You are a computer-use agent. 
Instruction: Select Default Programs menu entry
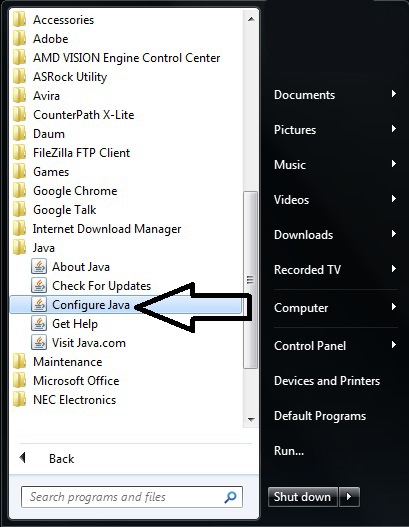[x=320, y=416]
